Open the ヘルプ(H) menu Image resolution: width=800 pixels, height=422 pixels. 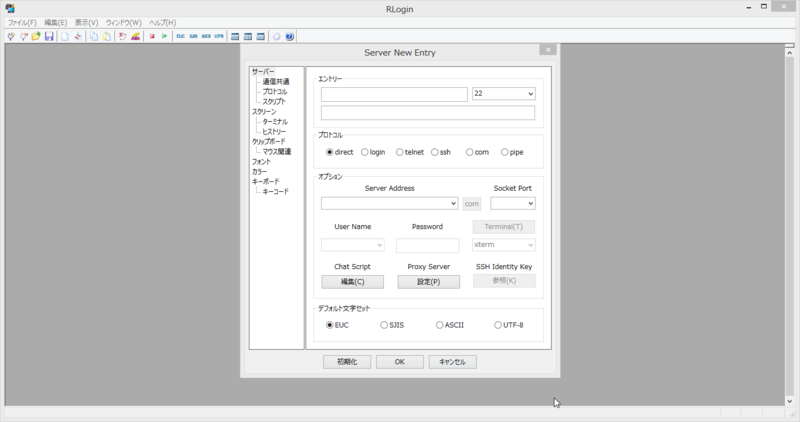coord(162,22)
